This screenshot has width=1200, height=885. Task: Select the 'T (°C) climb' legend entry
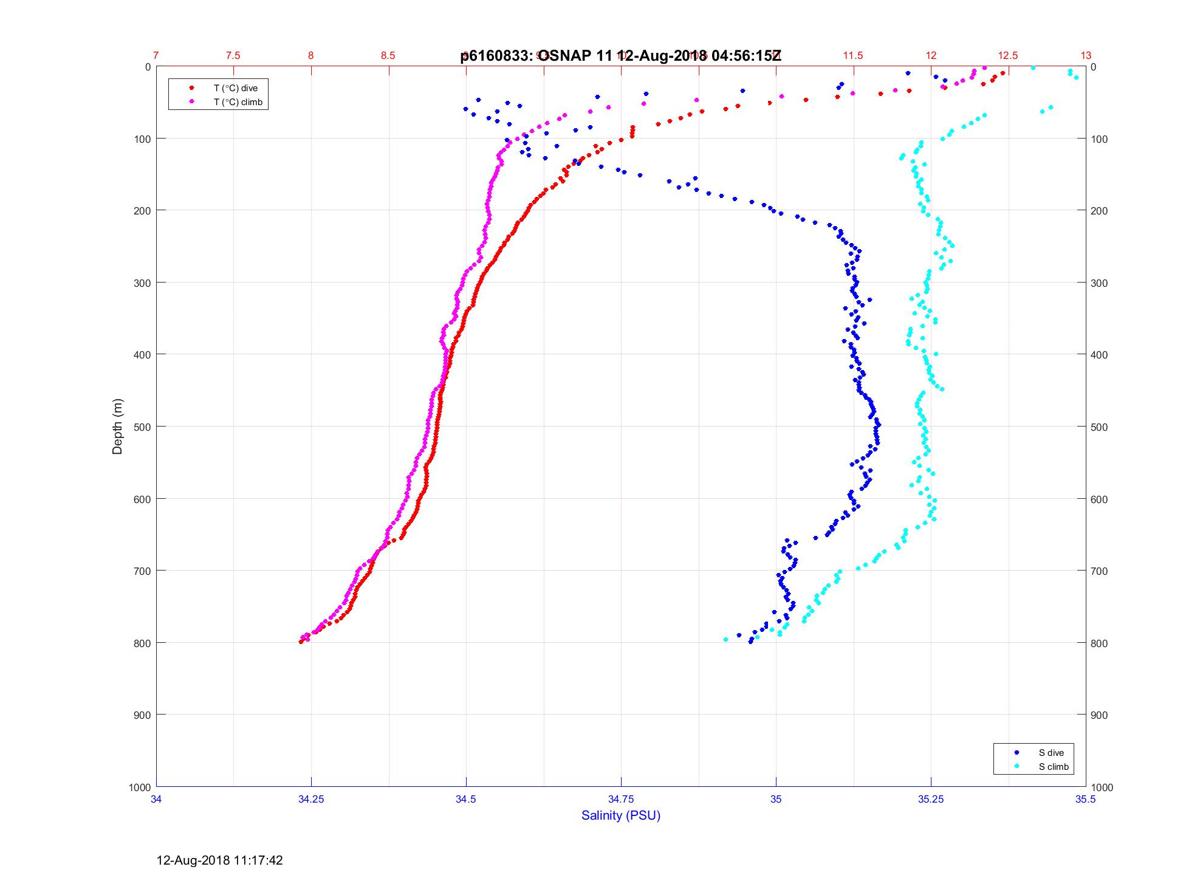(x=239, y=102)
